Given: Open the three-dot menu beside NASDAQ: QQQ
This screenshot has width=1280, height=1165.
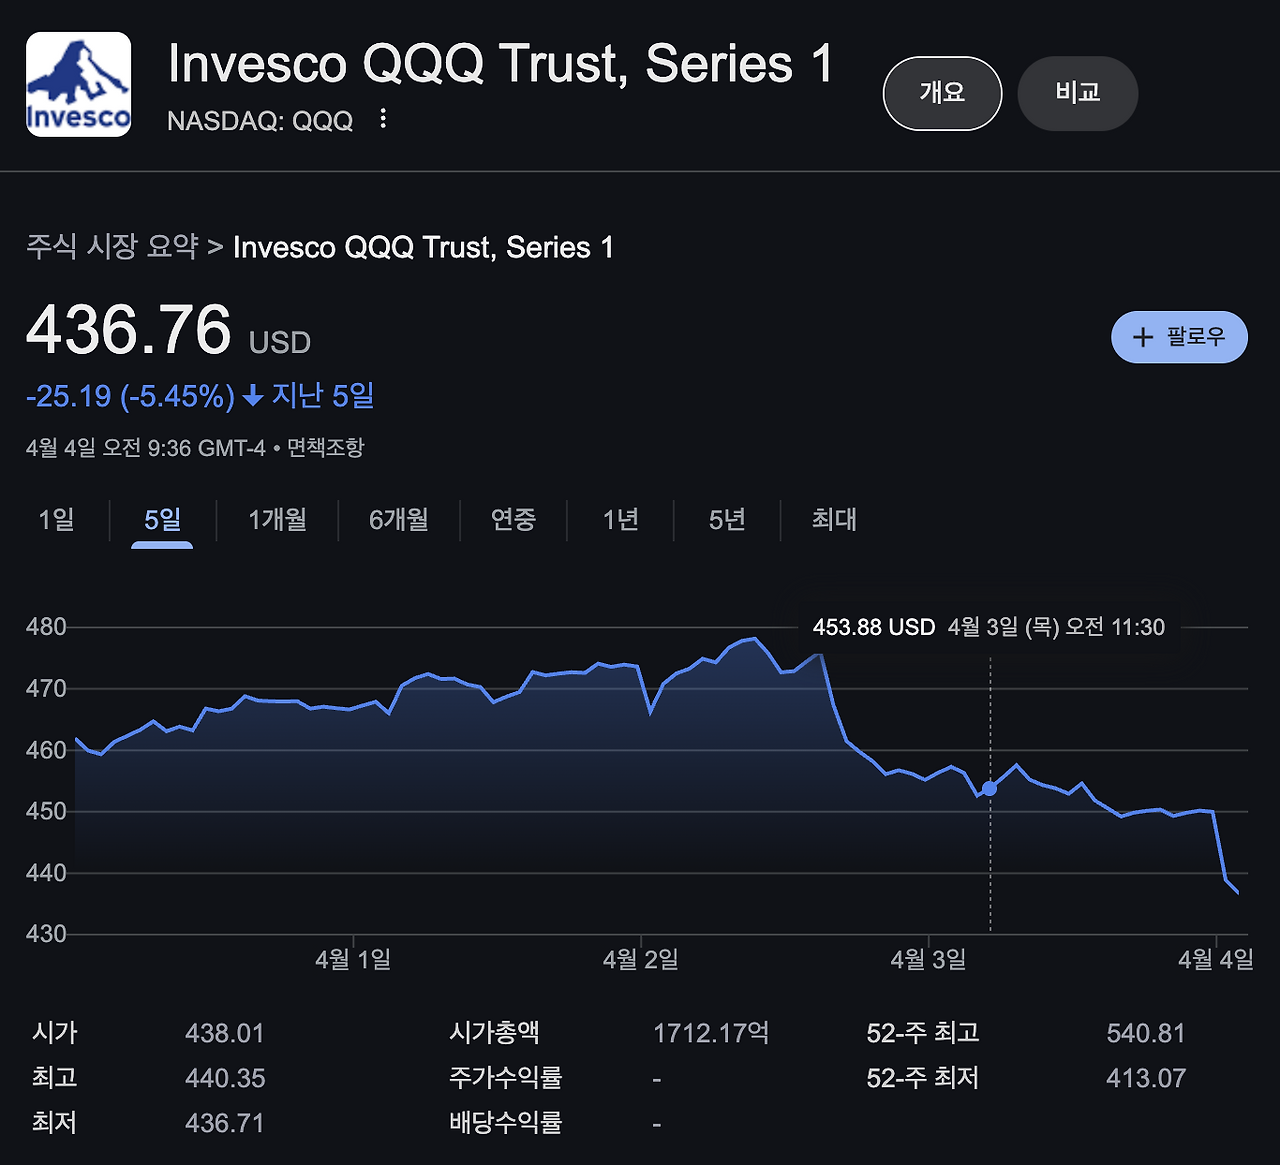Looking at the screenshot, I should point(383,120).
